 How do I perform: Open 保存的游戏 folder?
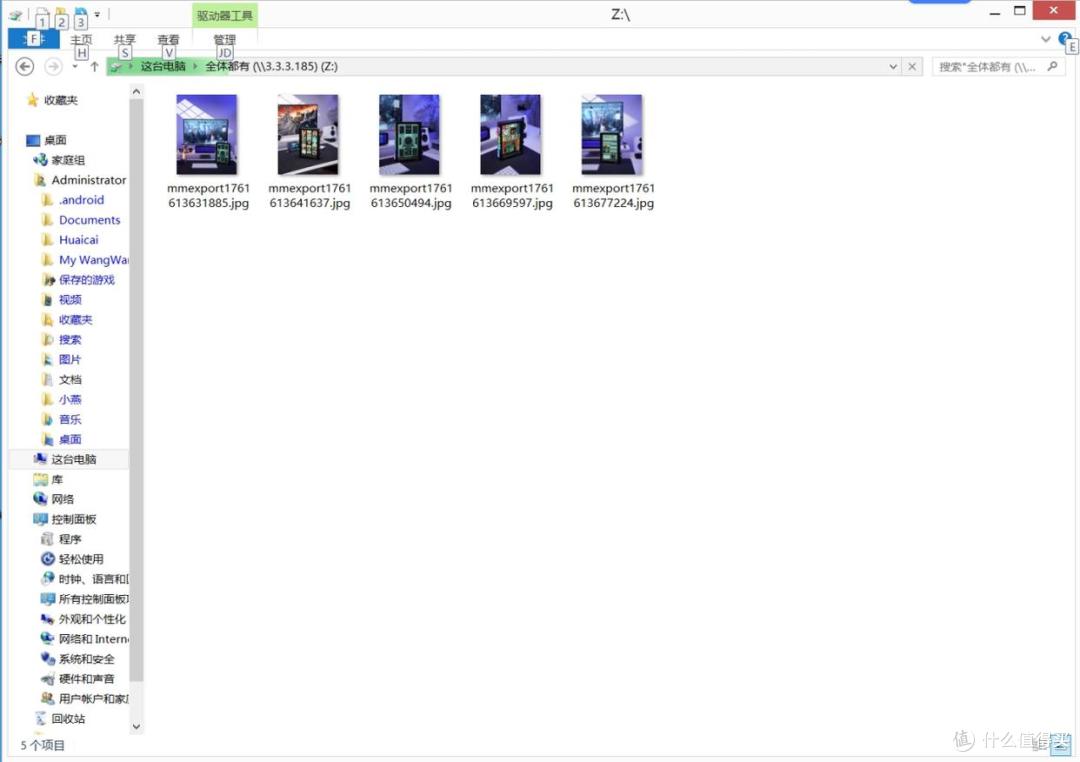79,280
